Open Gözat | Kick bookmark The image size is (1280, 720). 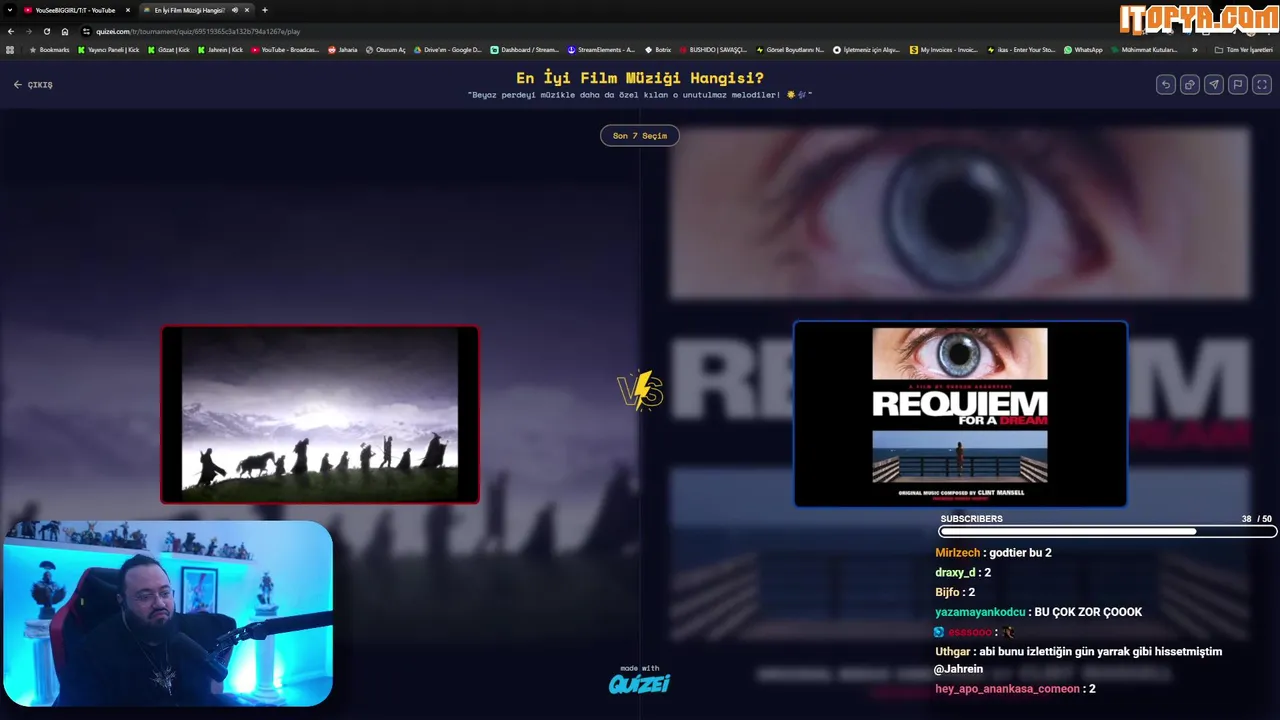[169, 49]
